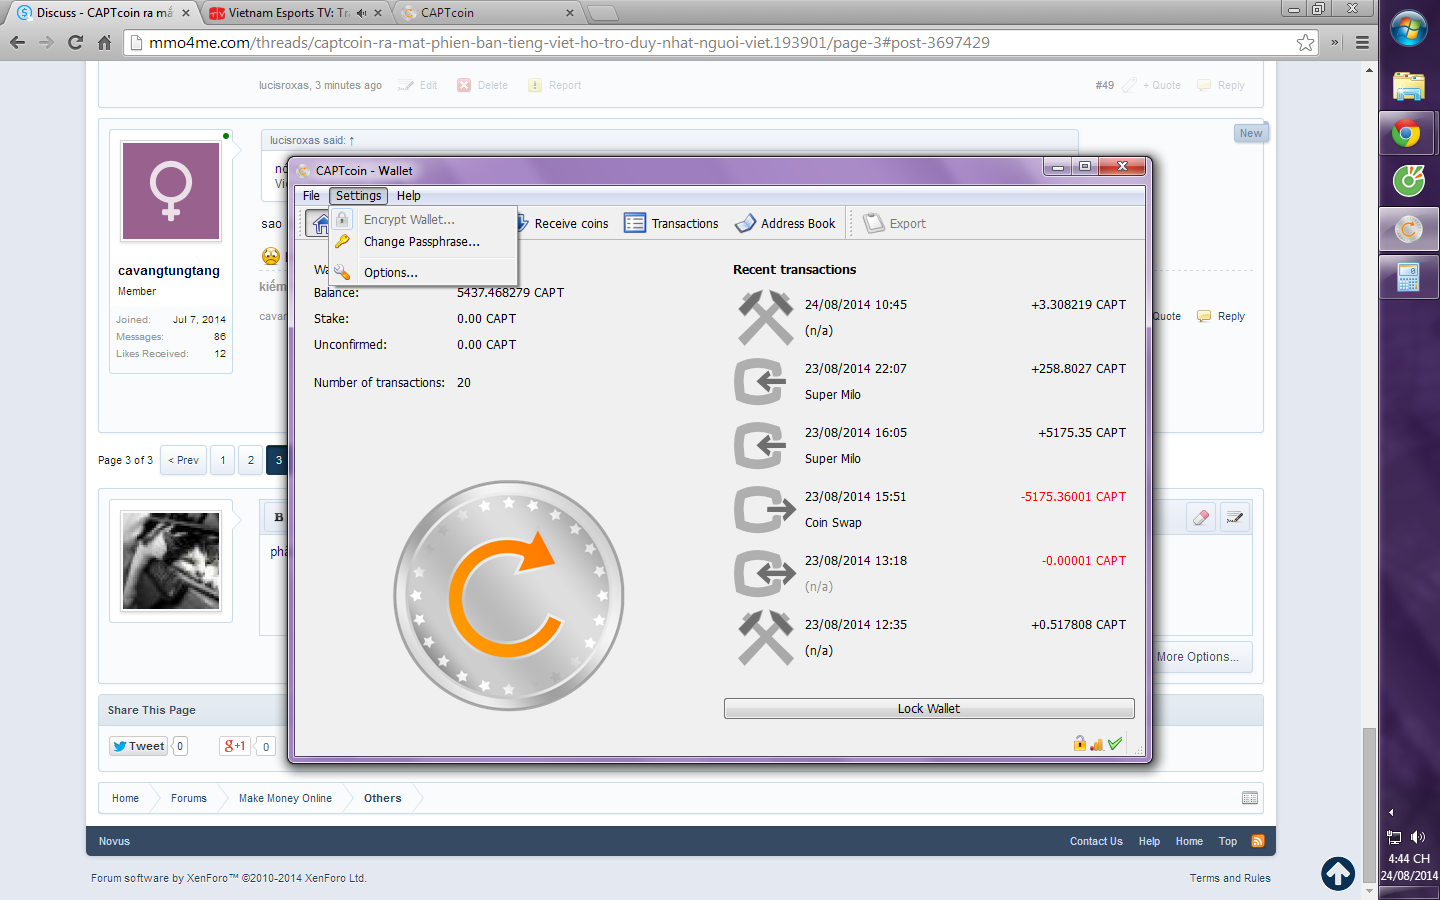Click the mining icon for 23/08/2014 12:35 transaction
Viewport: 1440px width, 900px height.
pyautogui.click(x=766, y=637)
